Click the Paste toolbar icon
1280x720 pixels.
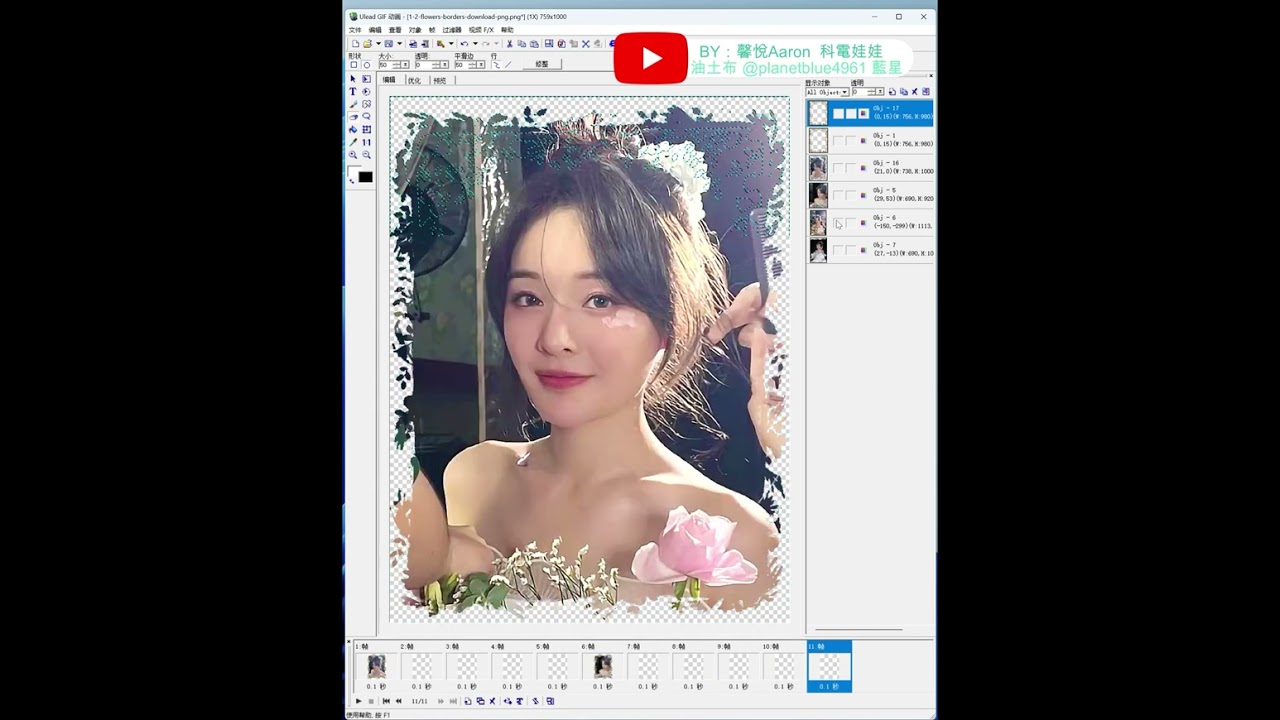(534, 44)
